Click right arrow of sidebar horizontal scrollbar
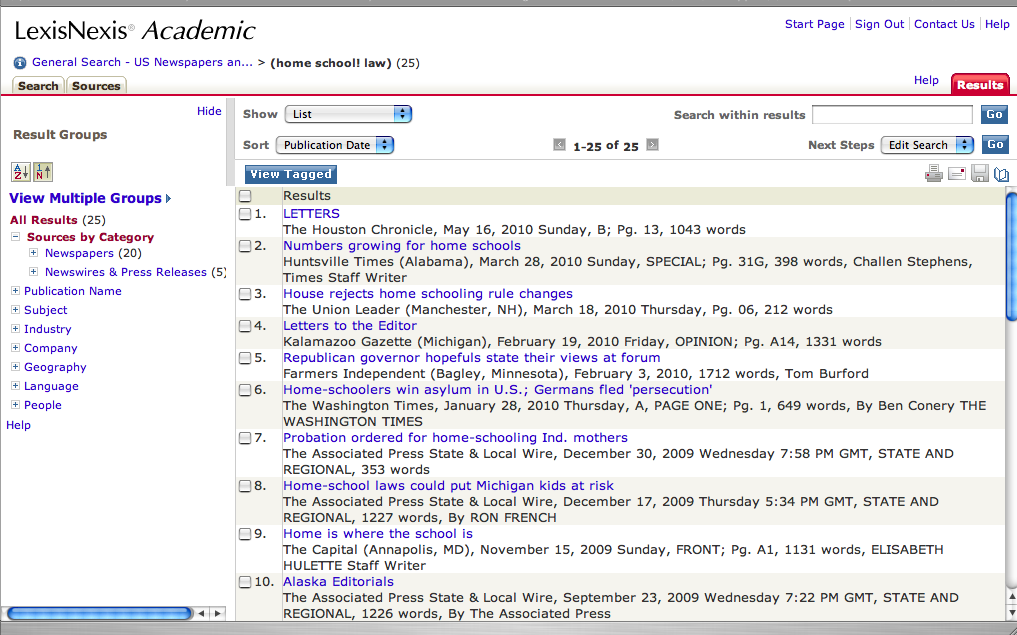Image resolution: width=1017 pixels, height=635 pixels. [x=217, y=613]
